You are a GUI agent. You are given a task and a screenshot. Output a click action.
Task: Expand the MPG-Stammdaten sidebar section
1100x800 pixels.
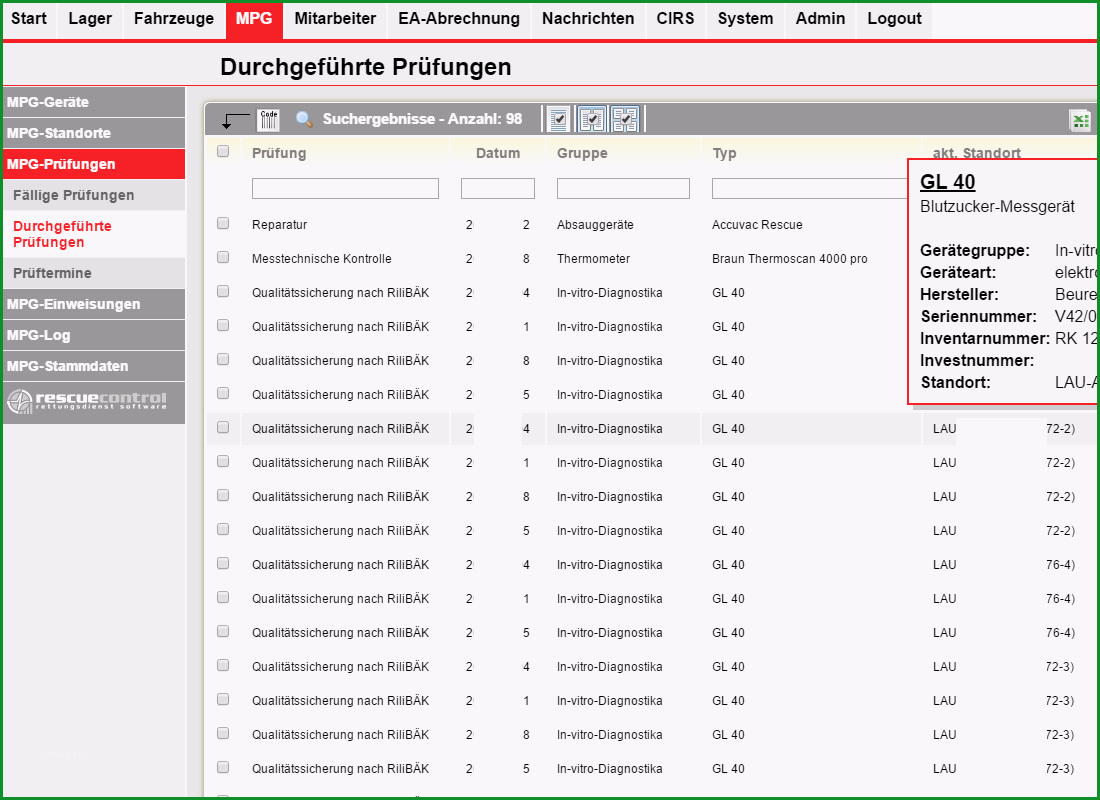[94, 366]
